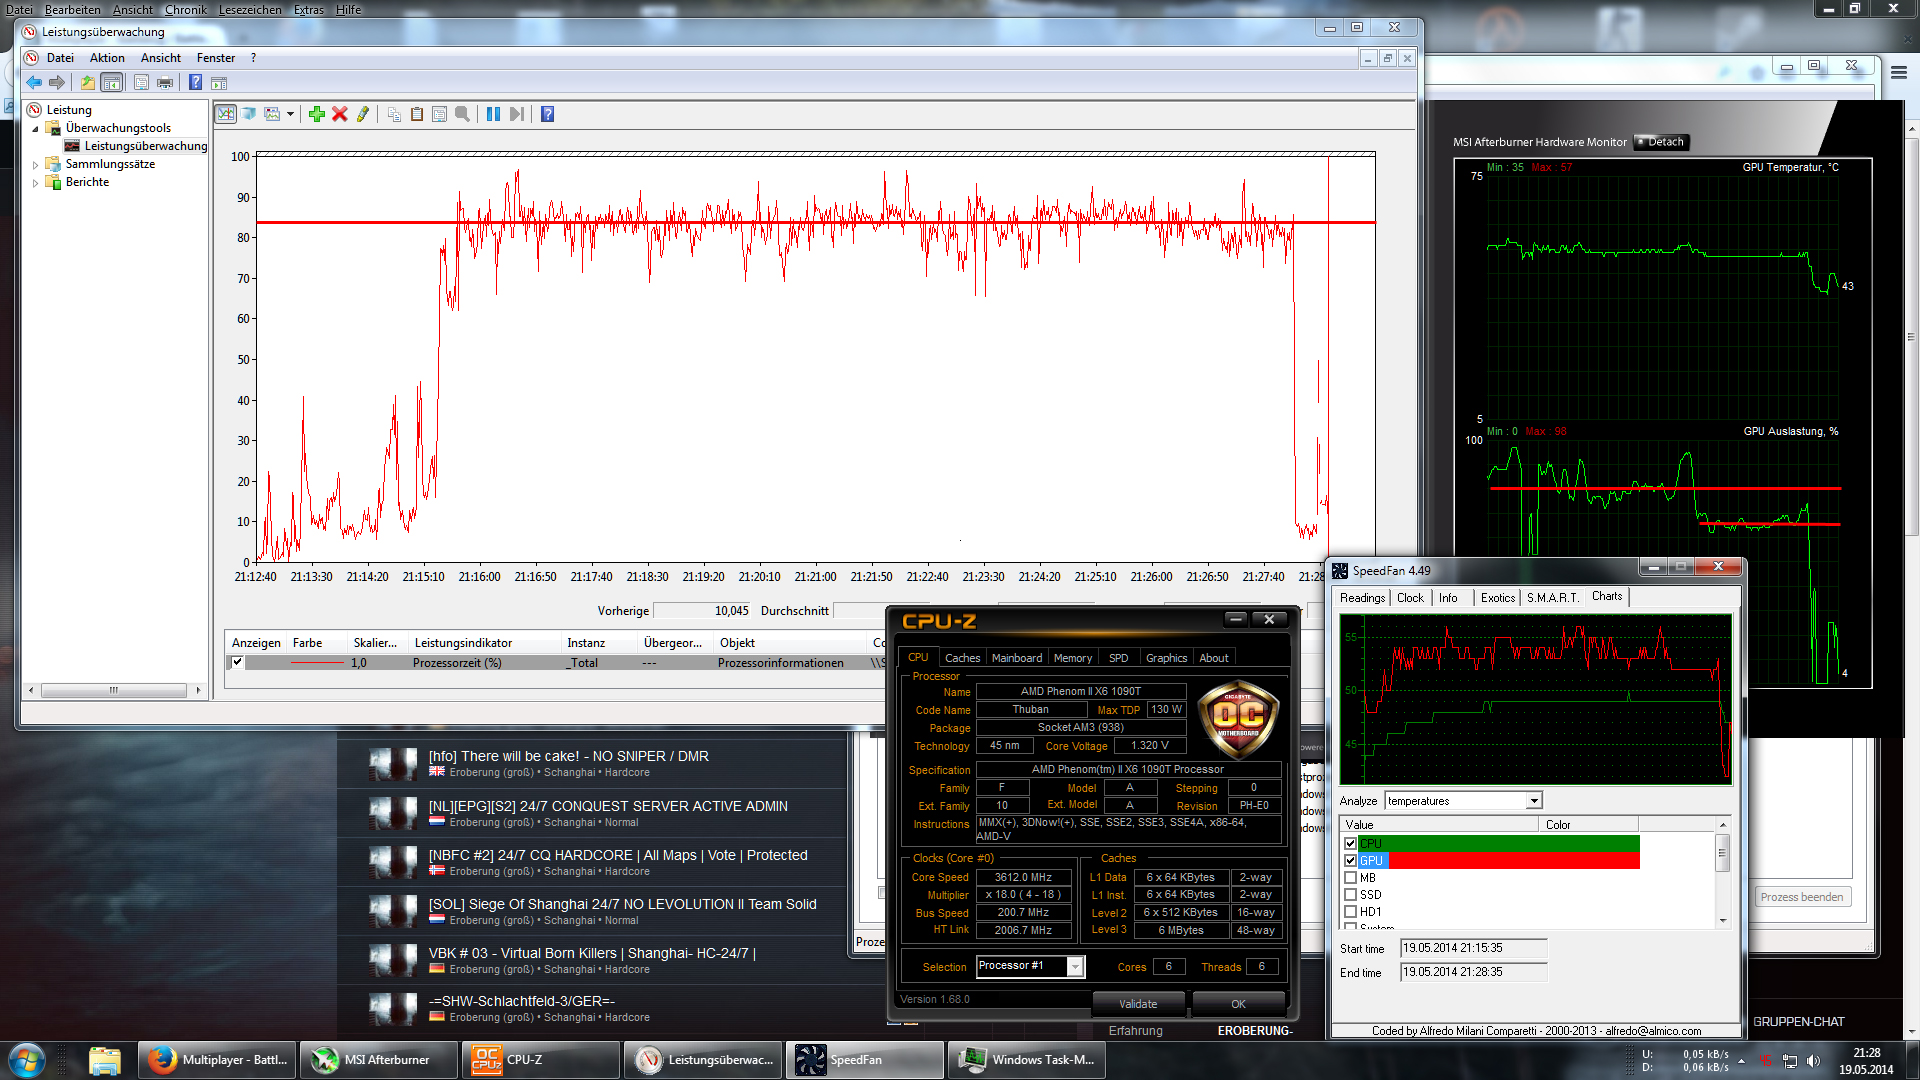This screenshot has width=1920, height=1080.
Task: Click the red color line of Prozessorzeit counter
Action: coord(317,662)
